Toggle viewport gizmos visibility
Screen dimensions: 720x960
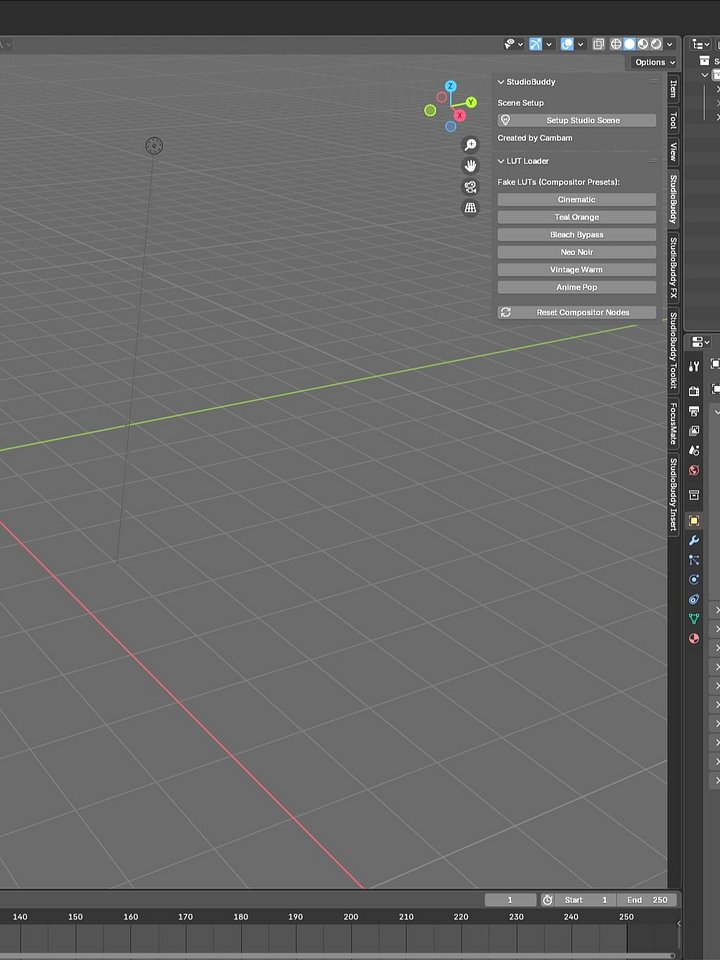pos(535,44)
